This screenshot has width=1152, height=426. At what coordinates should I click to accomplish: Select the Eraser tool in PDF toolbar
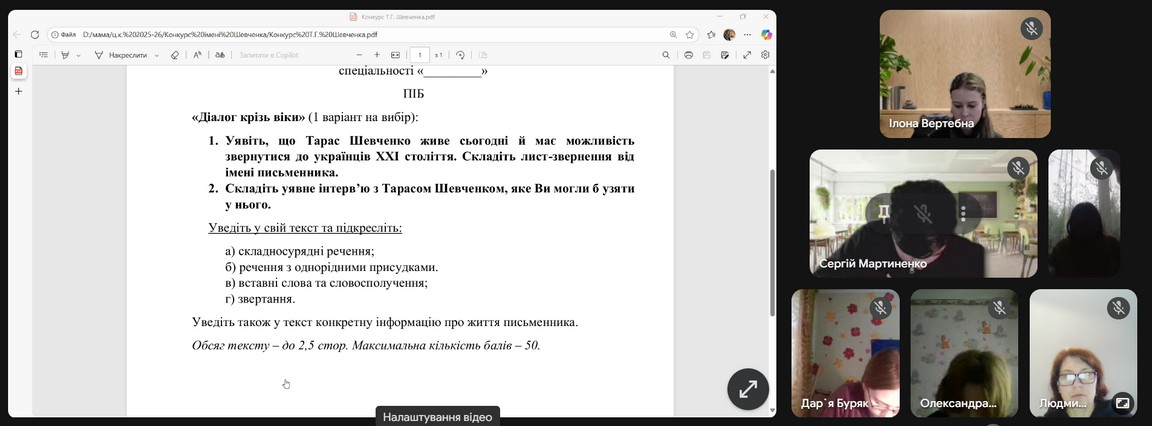(175, 55)
